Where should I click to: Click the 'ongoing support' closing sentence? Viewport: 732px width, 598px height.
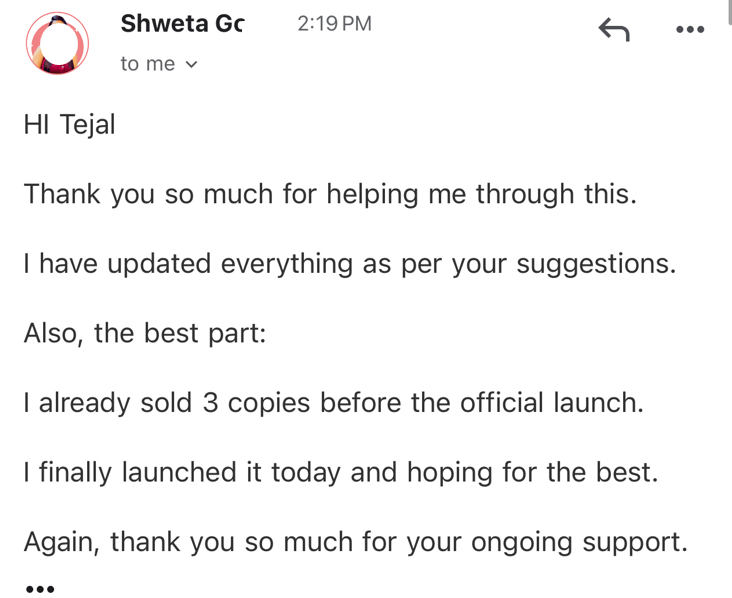pyautogui.click(x=356, y=542)
